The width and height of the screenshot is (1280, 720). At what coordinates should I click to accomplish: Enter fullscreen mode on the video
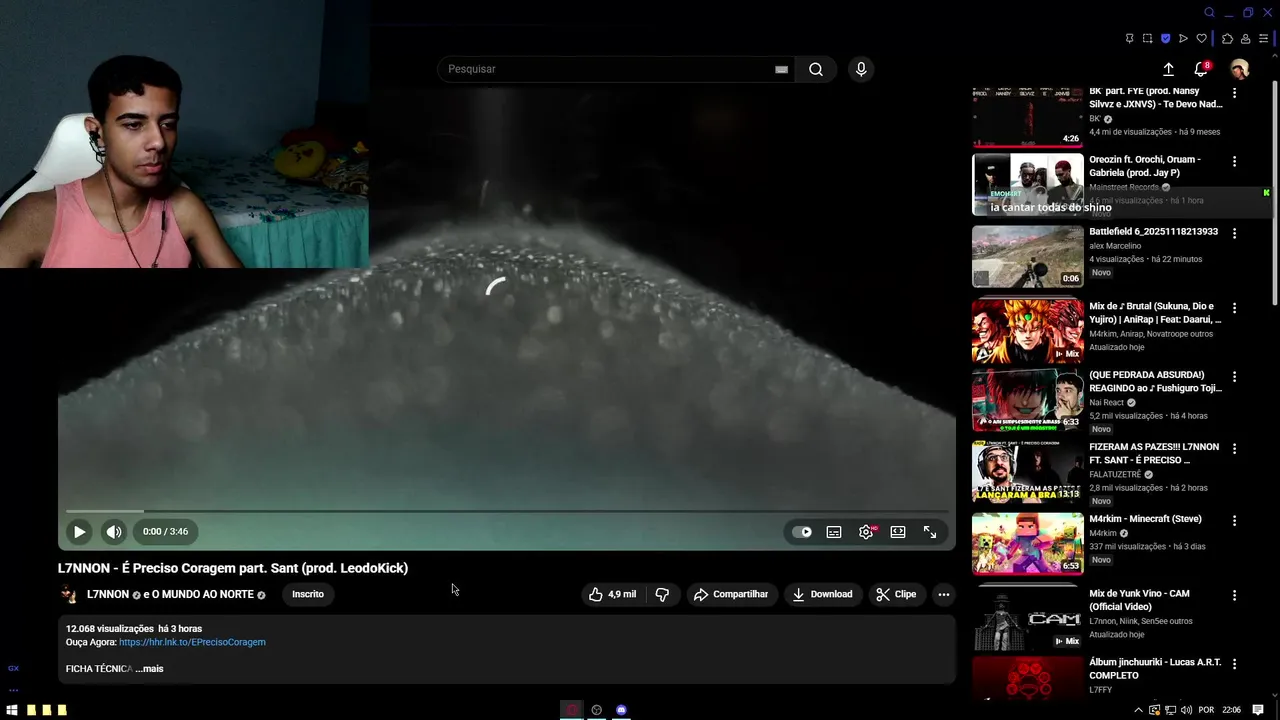click(x=930, y=532)
